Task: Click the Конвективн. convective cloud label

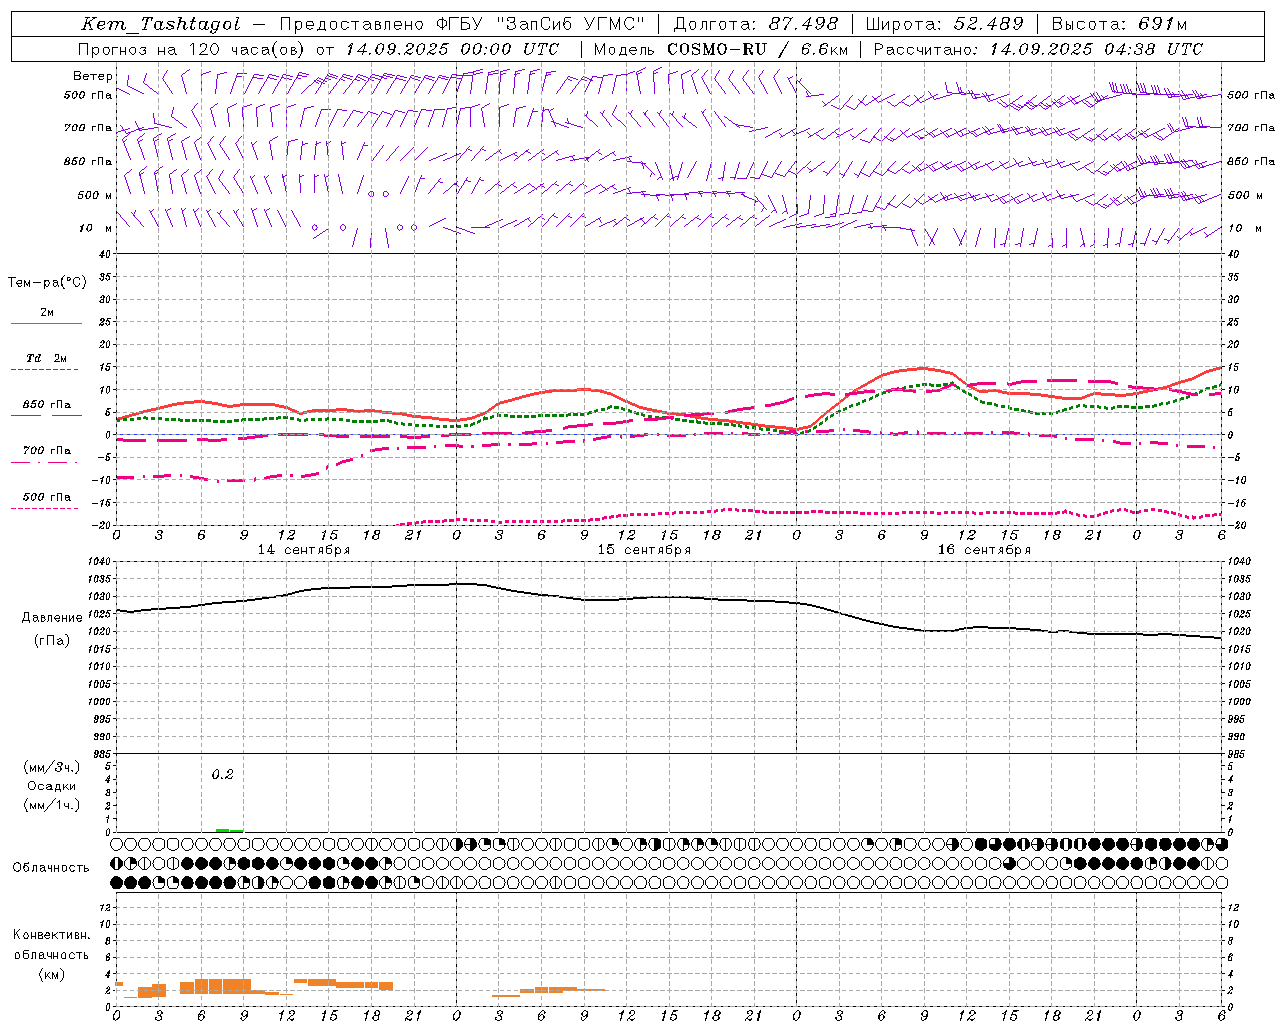Action: click(51, 935)
